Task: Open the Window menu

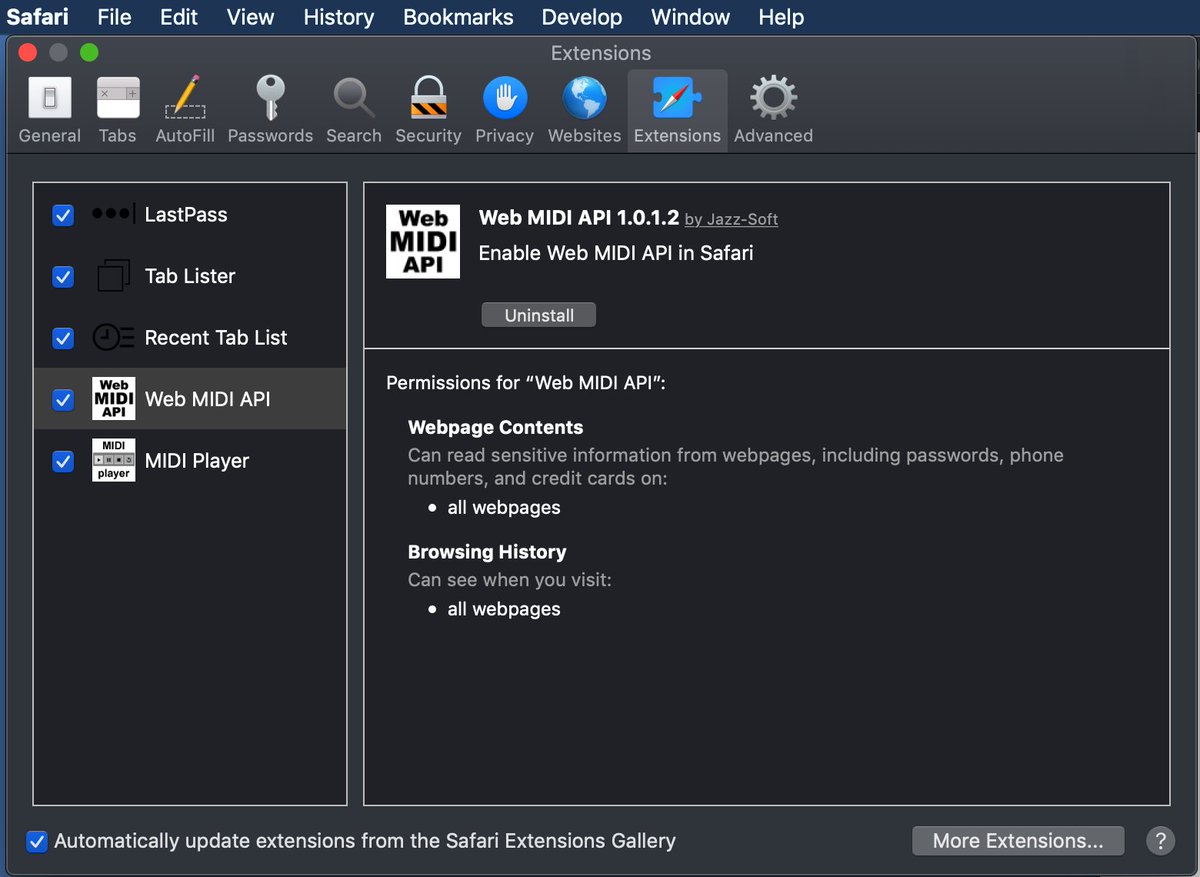Action: 690,17
